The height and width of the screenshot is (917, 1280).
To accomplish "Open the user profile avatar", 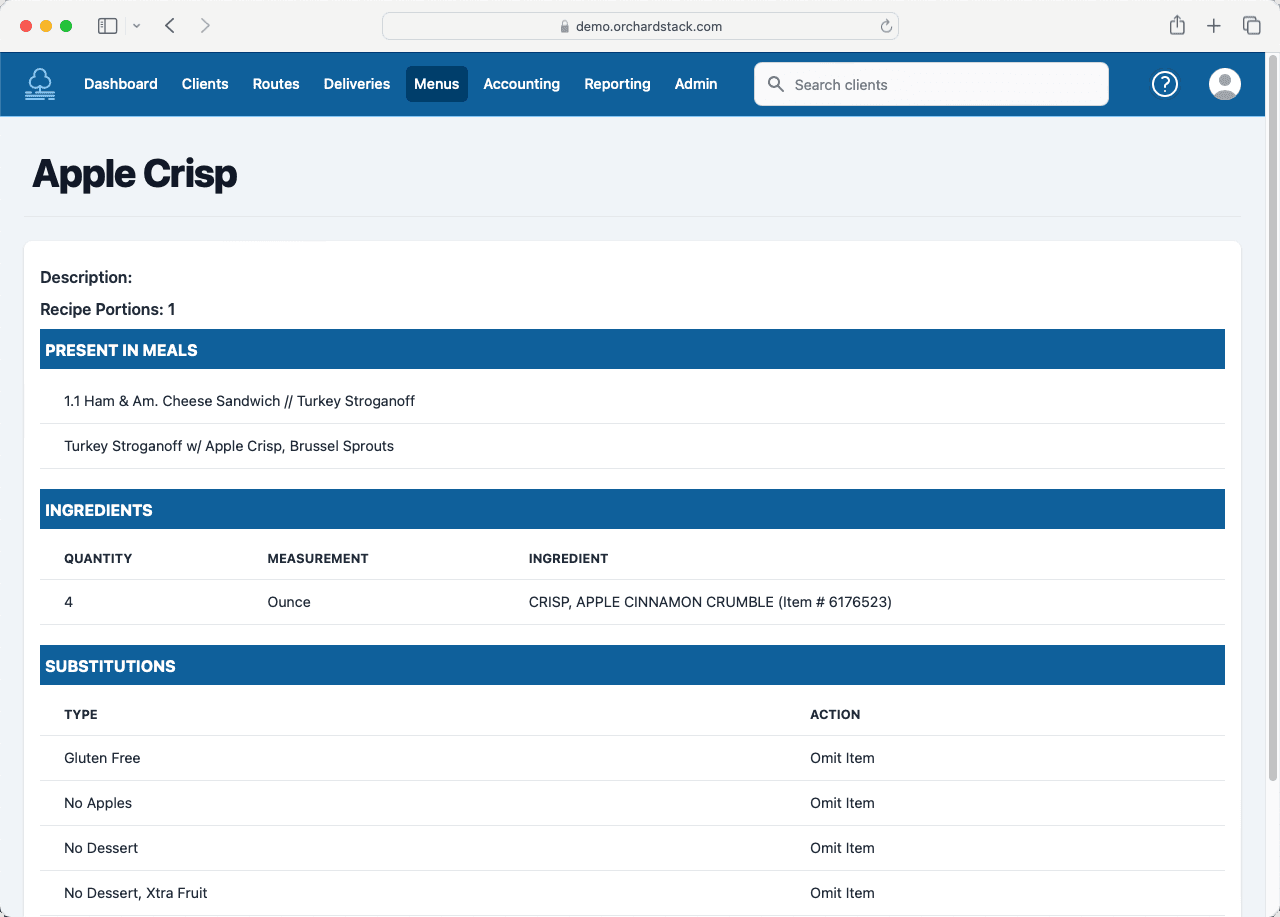I will pyautogui.click(x=1225, y=84).
